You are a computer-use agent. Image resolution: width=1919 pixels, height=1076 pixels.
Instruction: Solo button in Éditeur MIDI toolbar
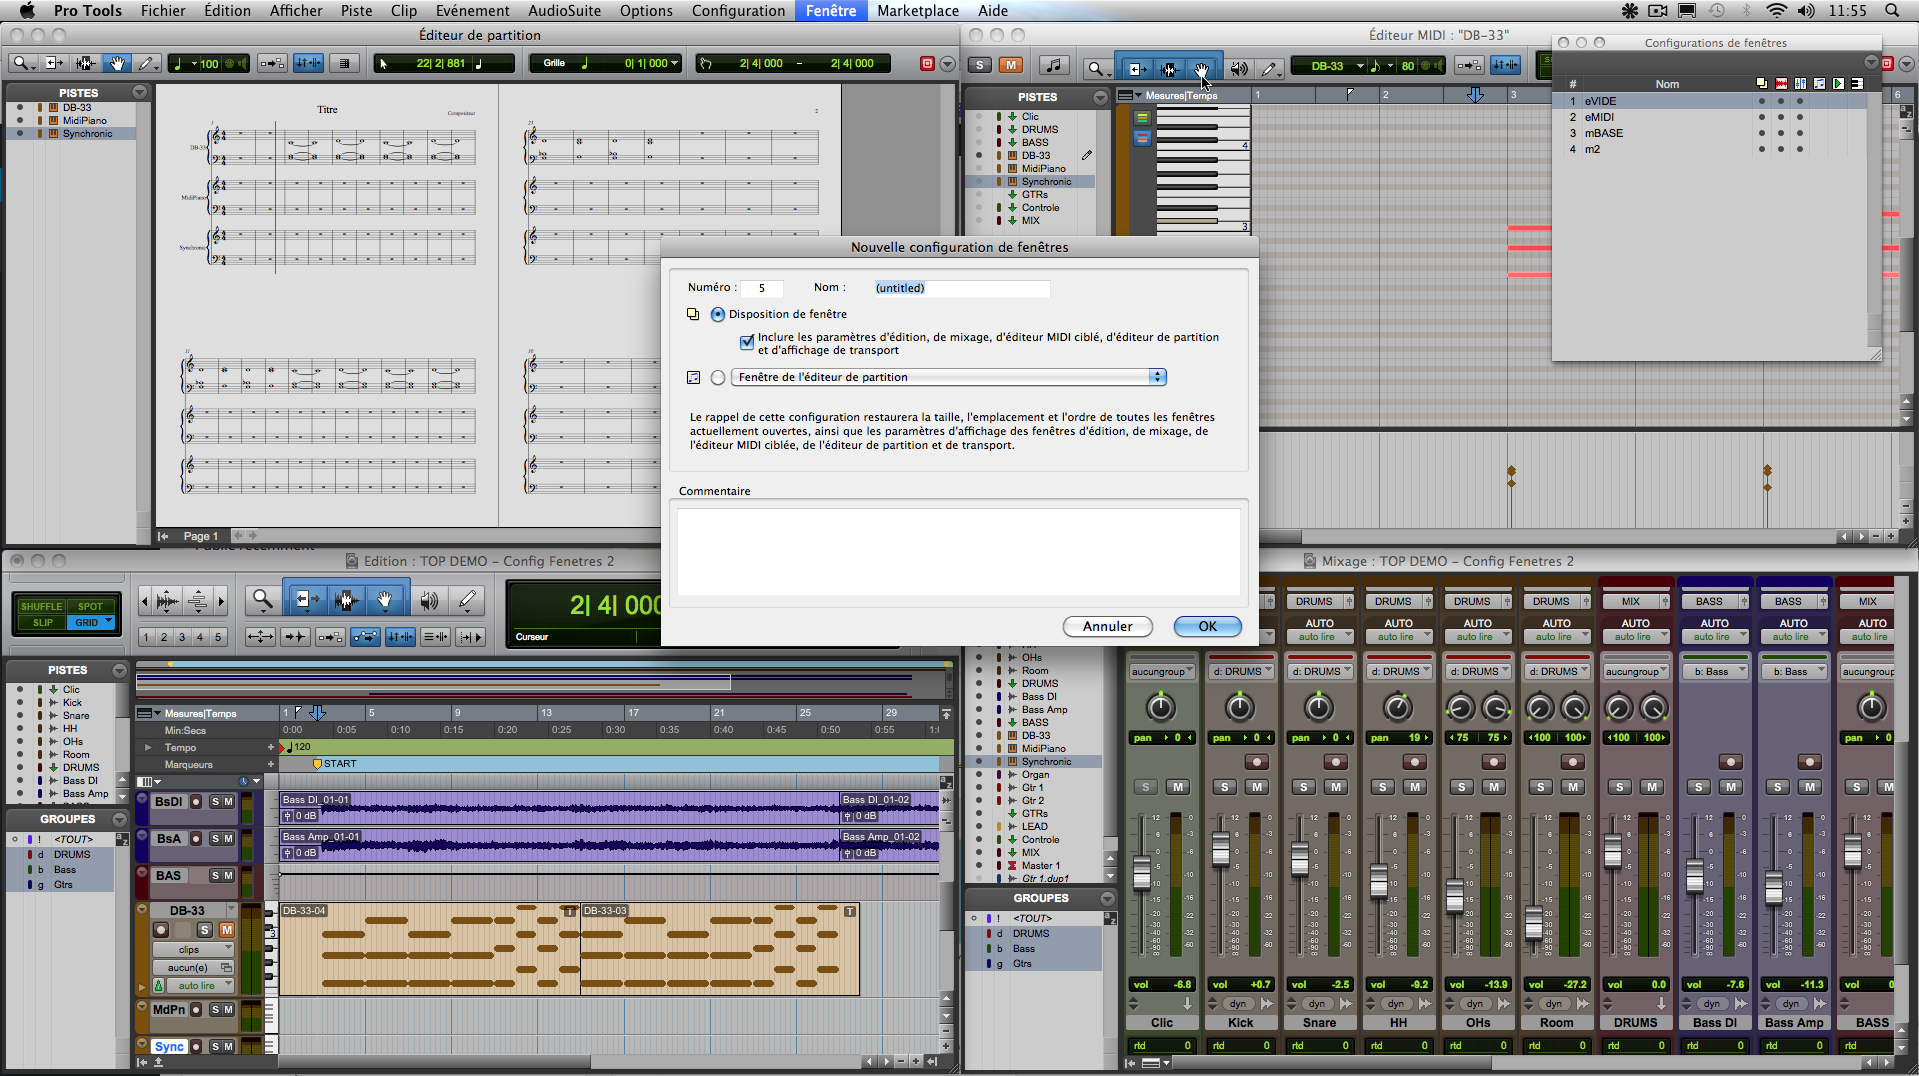980,65
